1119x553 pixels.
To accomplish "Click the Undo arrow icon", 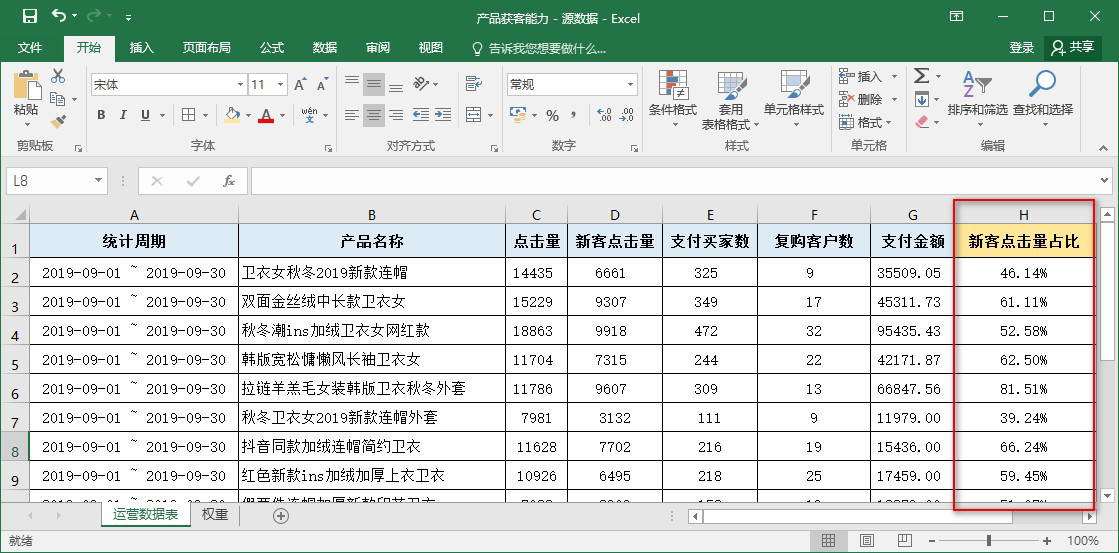I will (x=59, y=16).
